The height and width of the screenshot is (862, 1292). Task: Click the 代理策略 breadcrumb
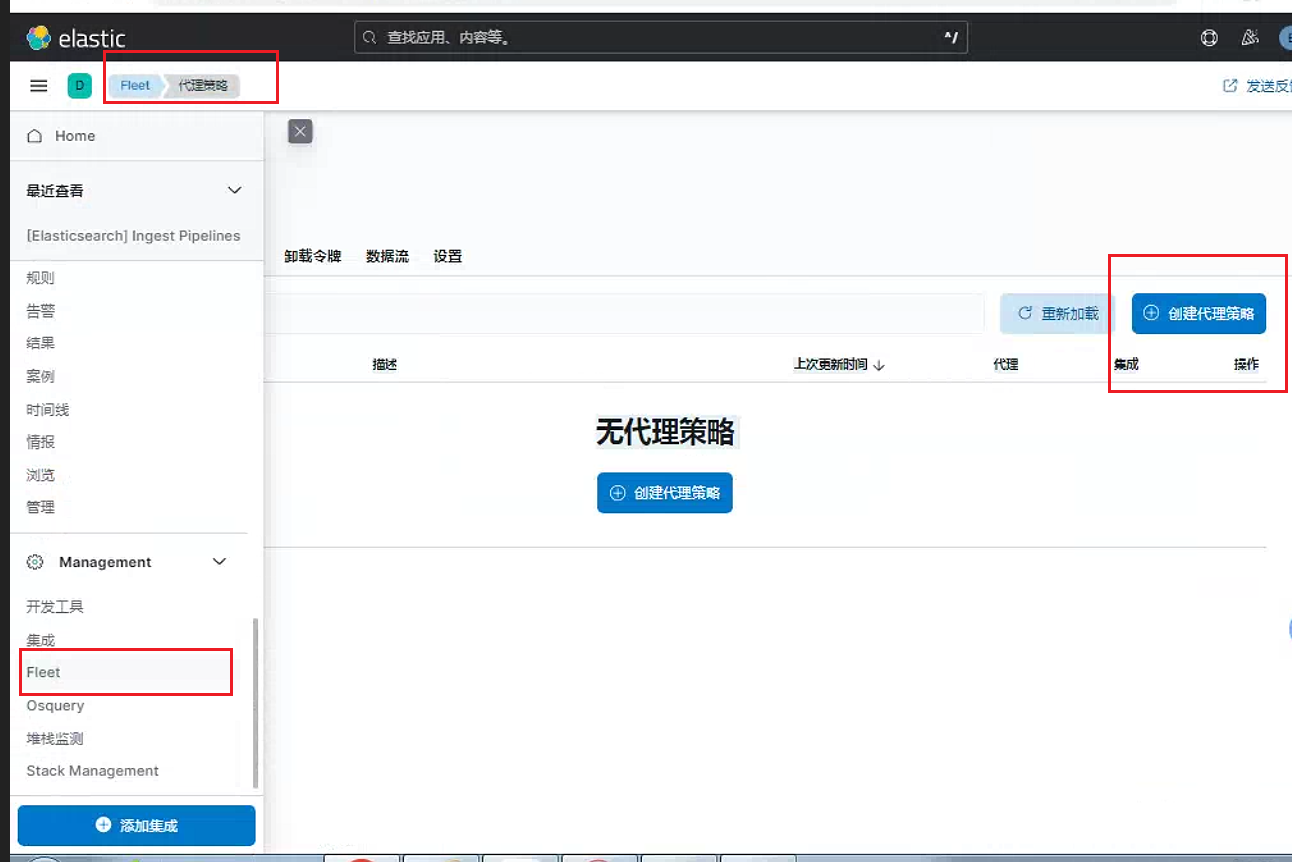pos(203,86)
